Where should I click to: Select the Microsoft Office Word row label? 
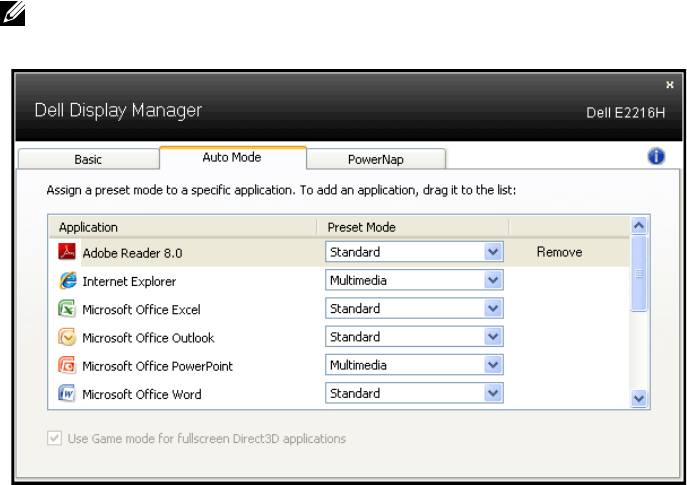(142, 394)
